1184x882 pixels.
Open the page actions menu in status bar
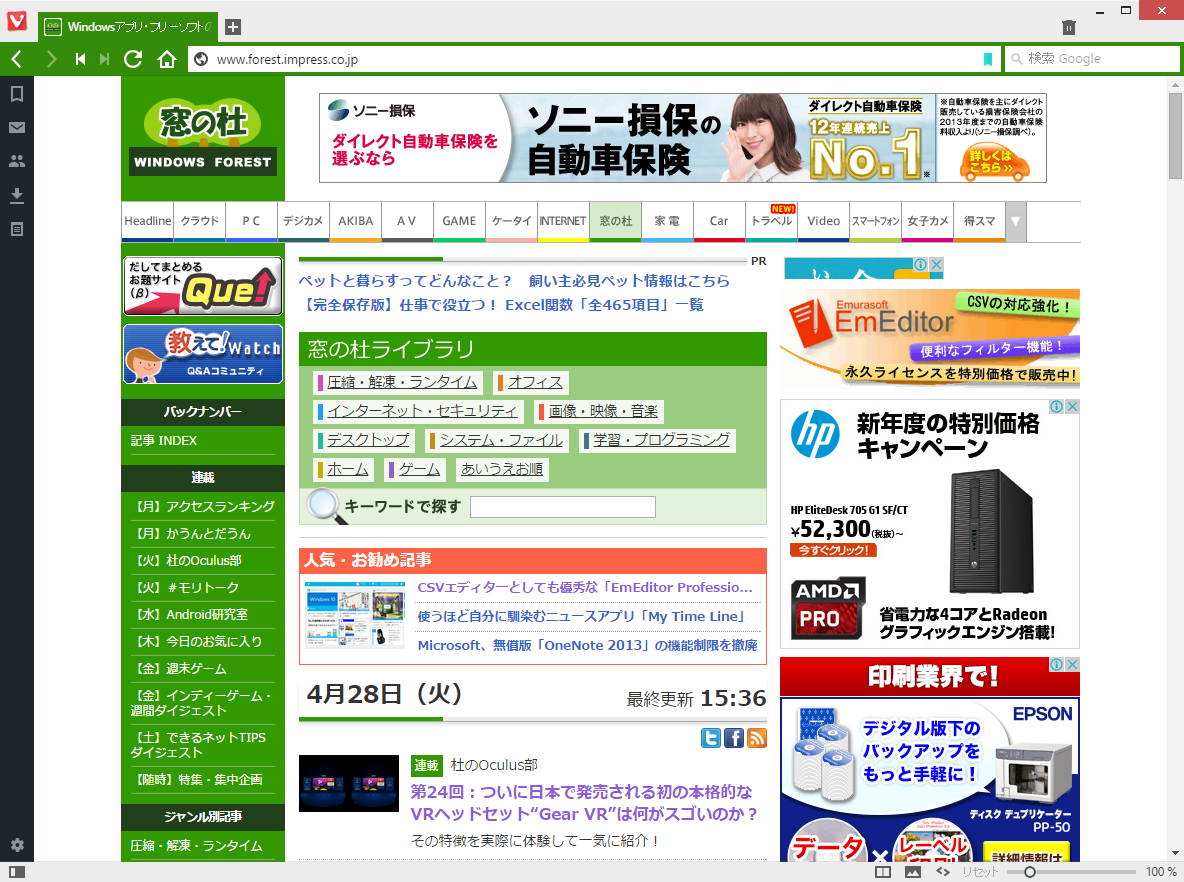pyautogui.click(x=942, y=871)
